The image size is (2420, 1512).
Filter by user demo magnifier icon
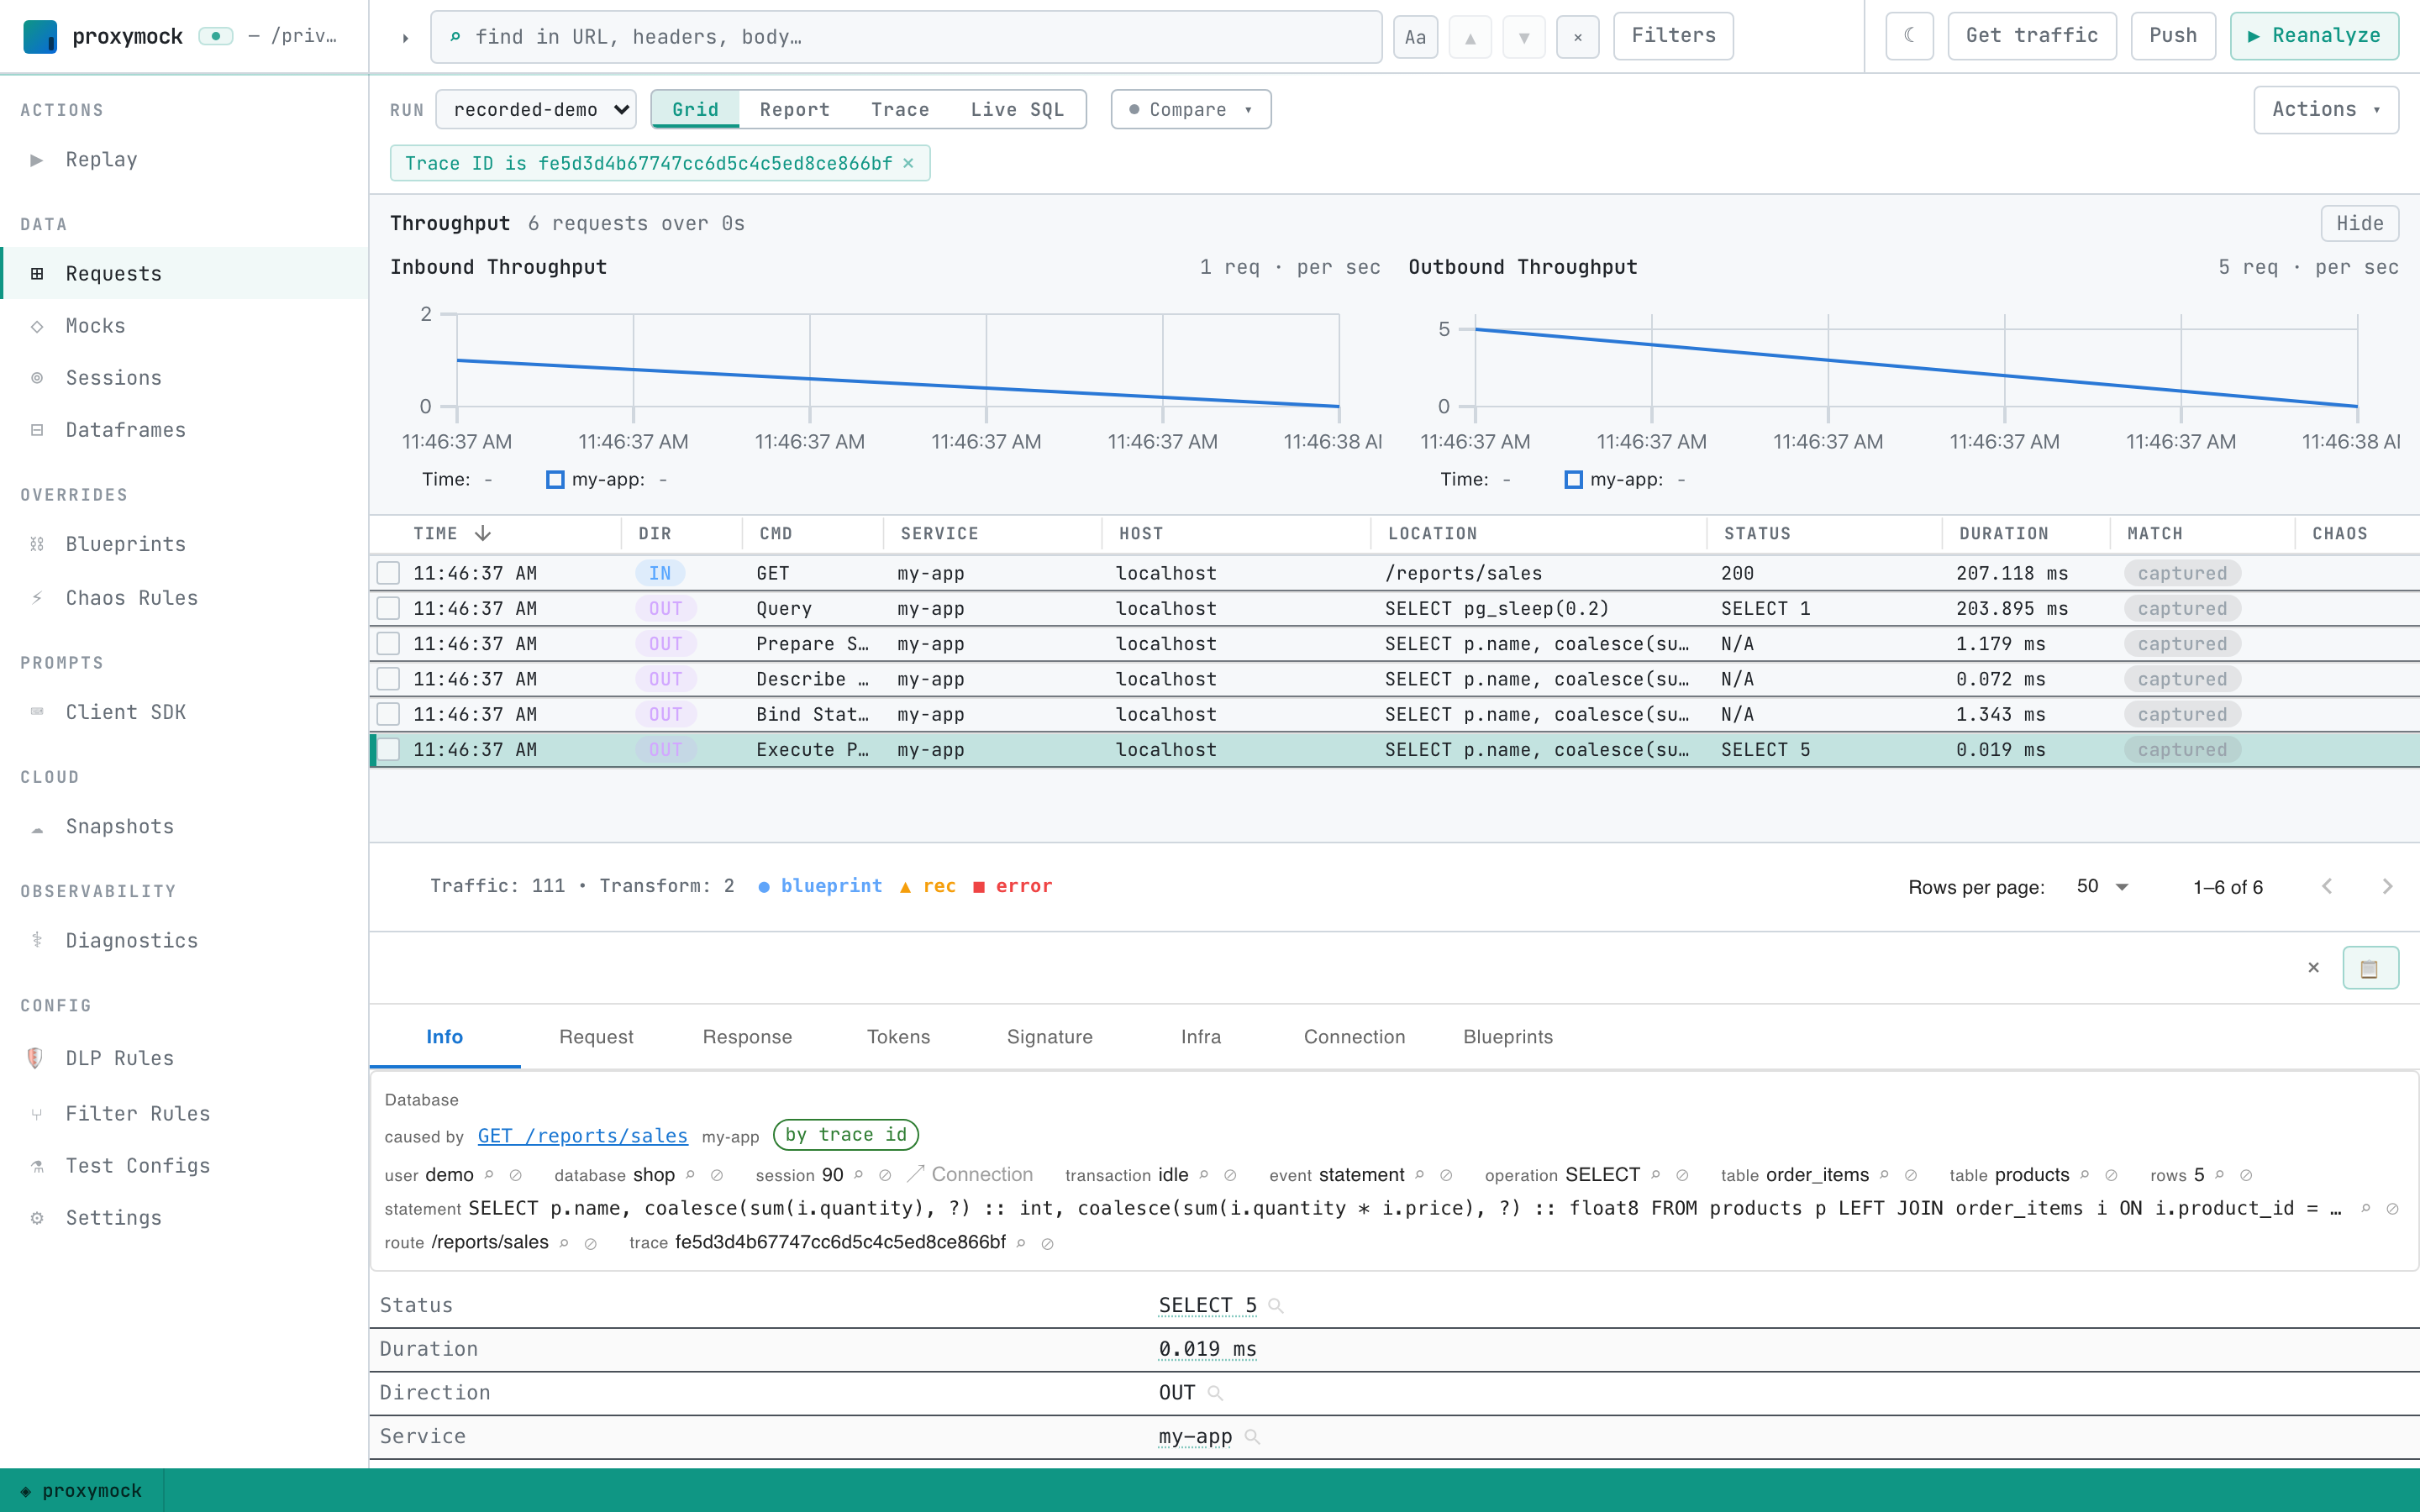tap(489, 1175)
